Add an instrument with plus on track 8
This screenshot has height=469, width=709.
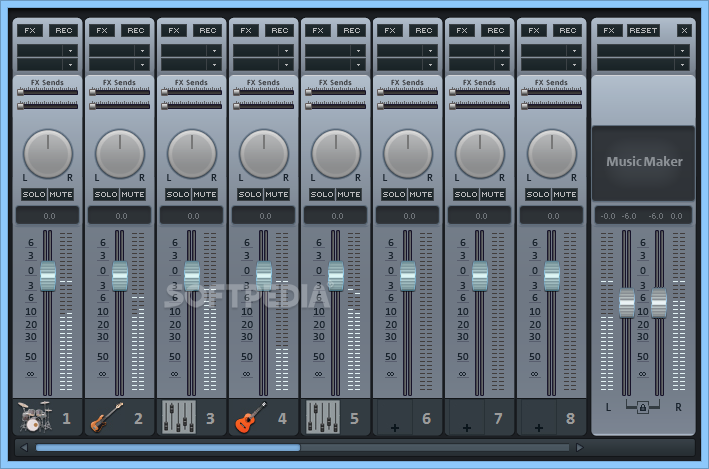[539, 427]
